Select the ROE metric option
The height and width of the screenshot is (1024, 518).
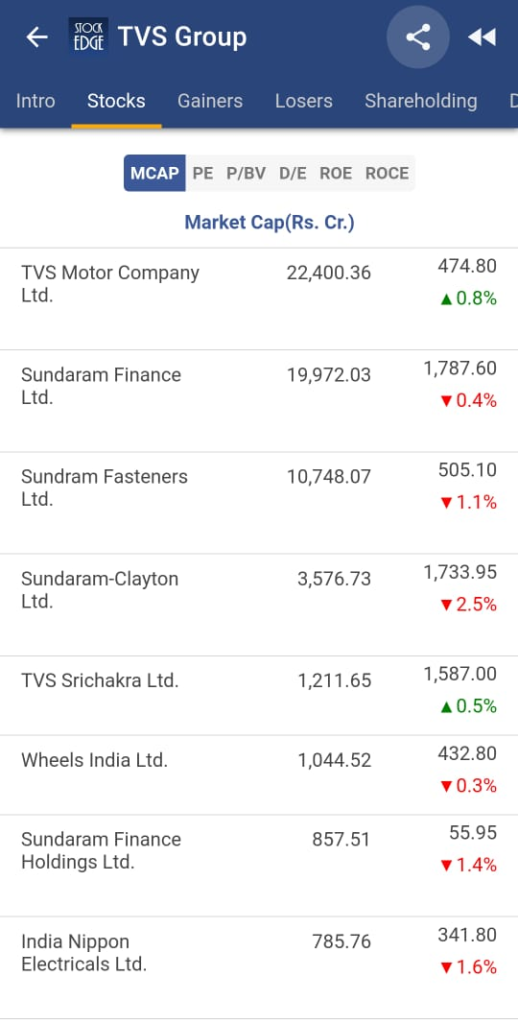pos(336,173)
